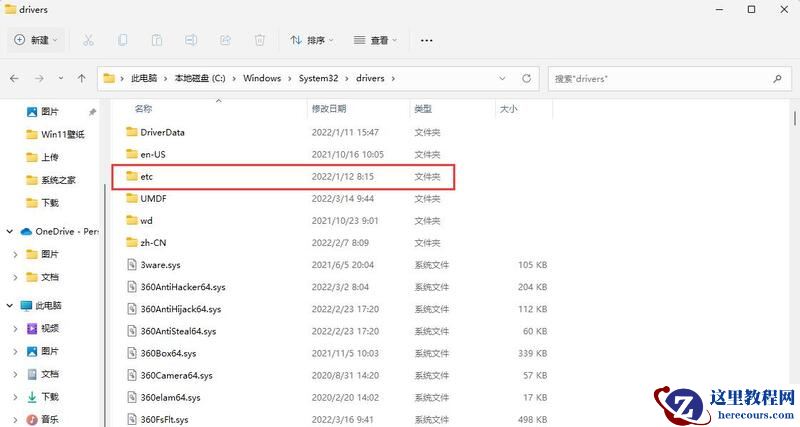Select 视频 under 此电脑
The width and height of the screenshot is (800, 427).
click(x=50, y=328)
